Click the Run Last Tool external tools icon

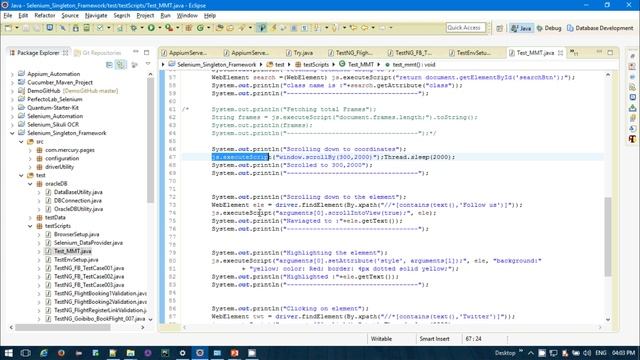[x=169, y=28]
